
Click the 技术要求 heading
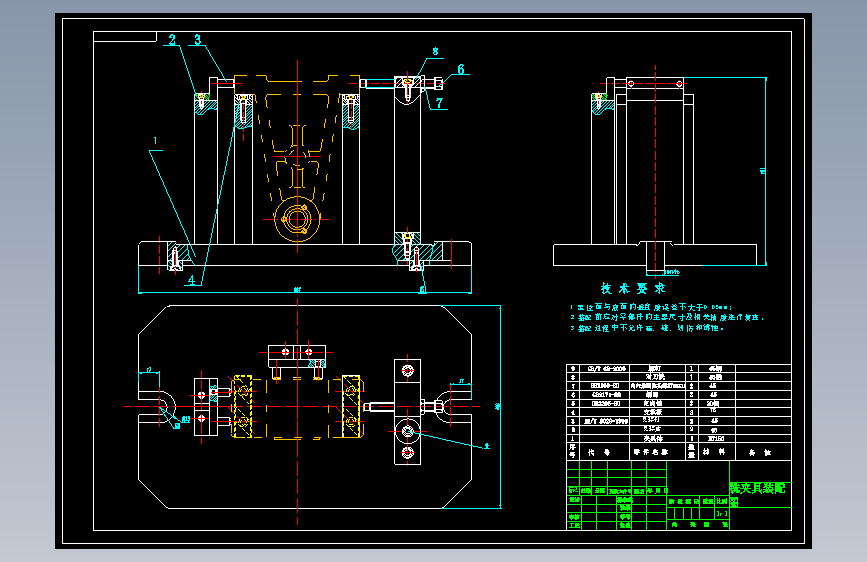click(633, 288)
